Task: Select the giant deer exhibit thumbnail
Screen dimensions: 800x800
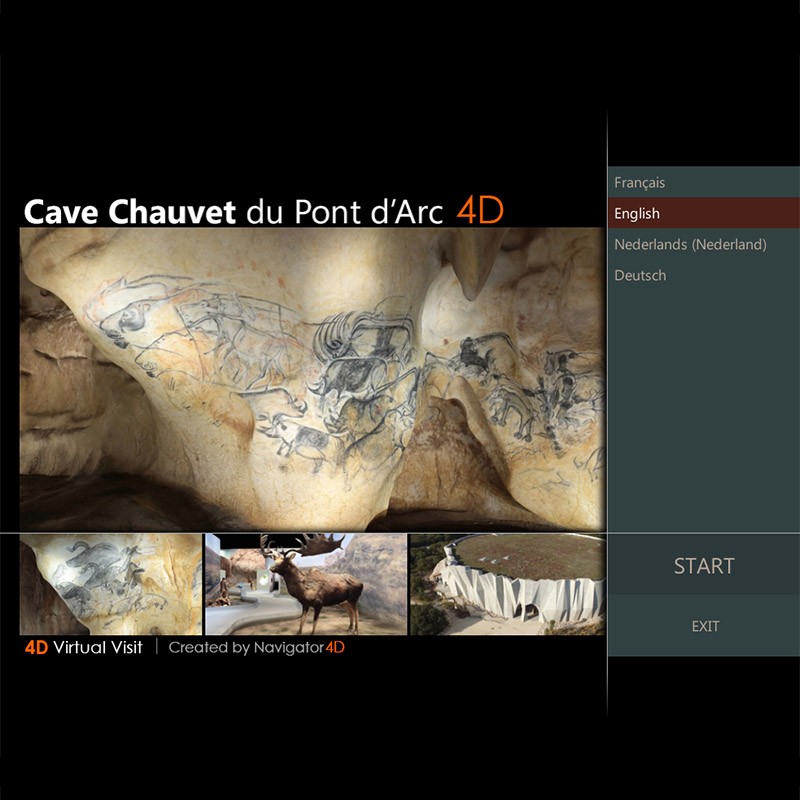Action: coord(306,584)
